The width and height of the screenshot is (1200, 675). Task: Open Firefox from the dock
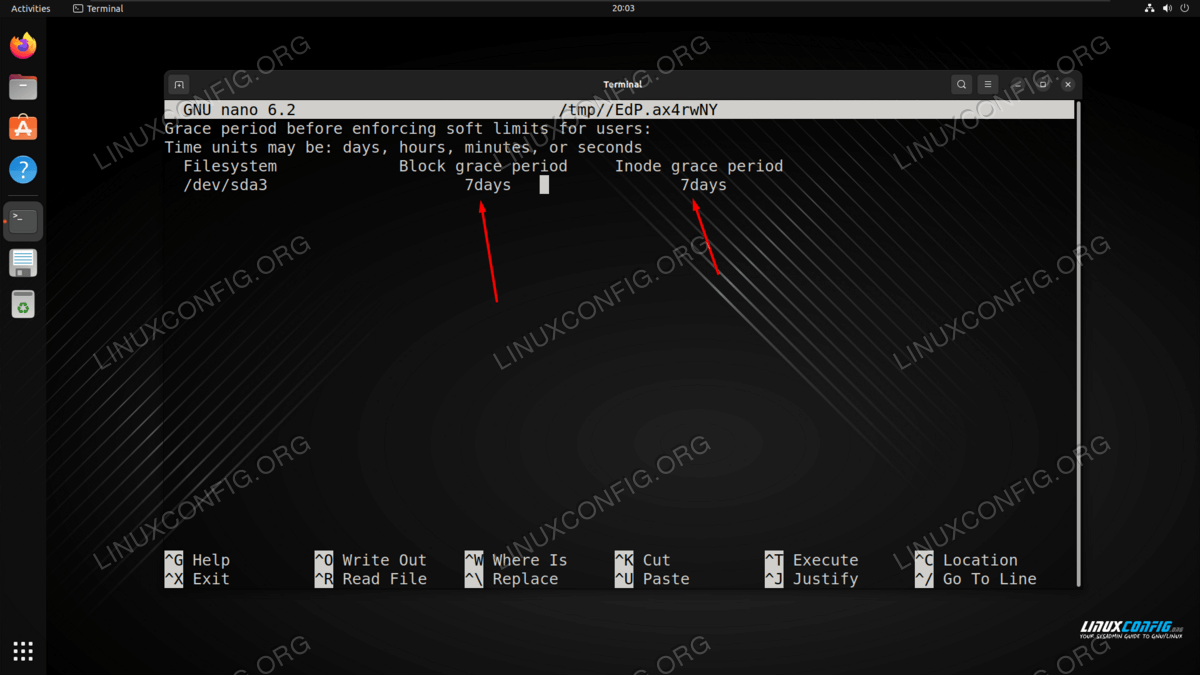[x=23, y=46]
